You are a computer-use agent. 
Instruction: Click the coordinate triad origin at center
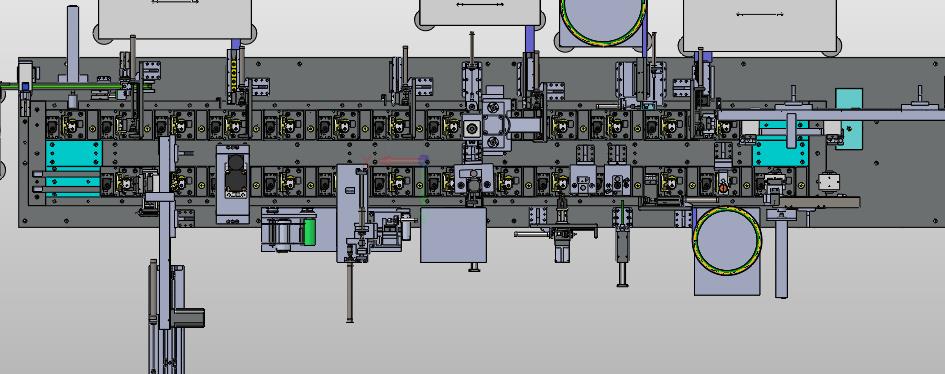click(424, 160)
